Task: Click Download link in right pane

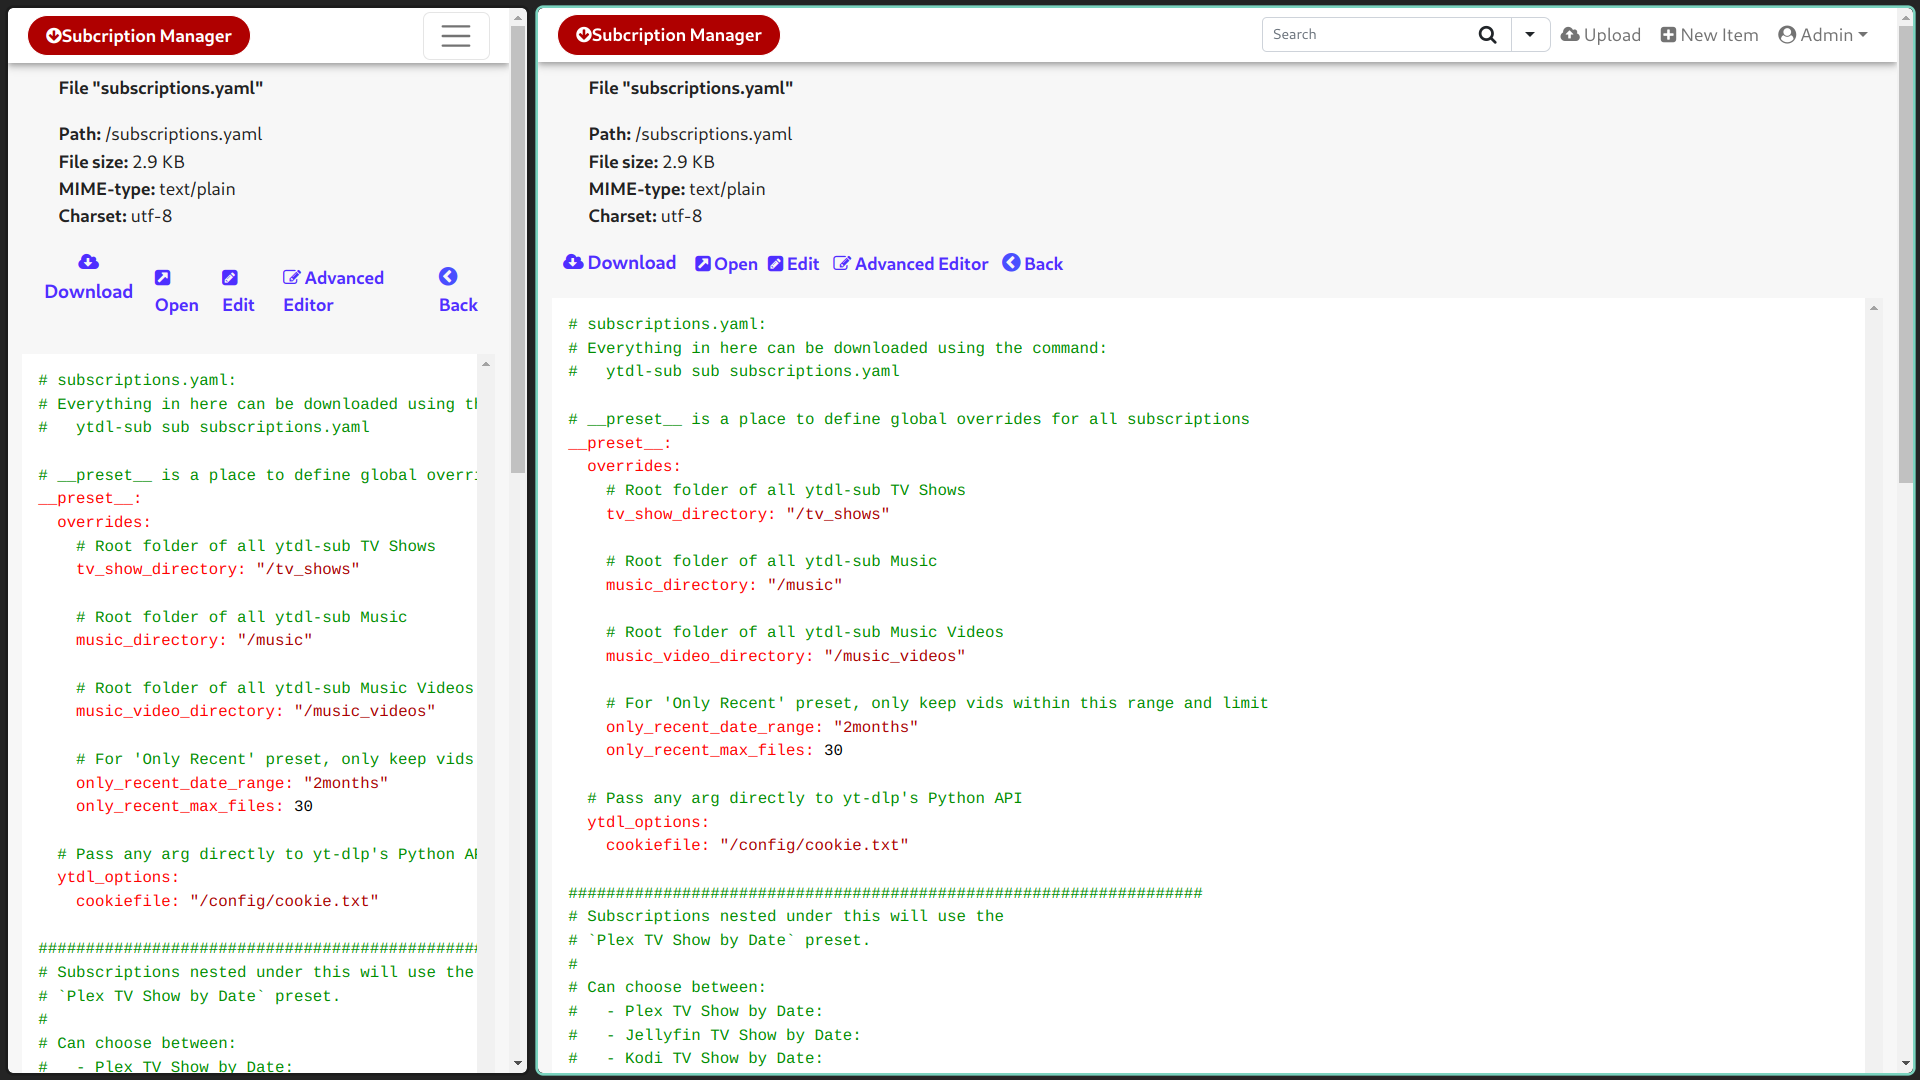Action: click(x=620, y=263)
